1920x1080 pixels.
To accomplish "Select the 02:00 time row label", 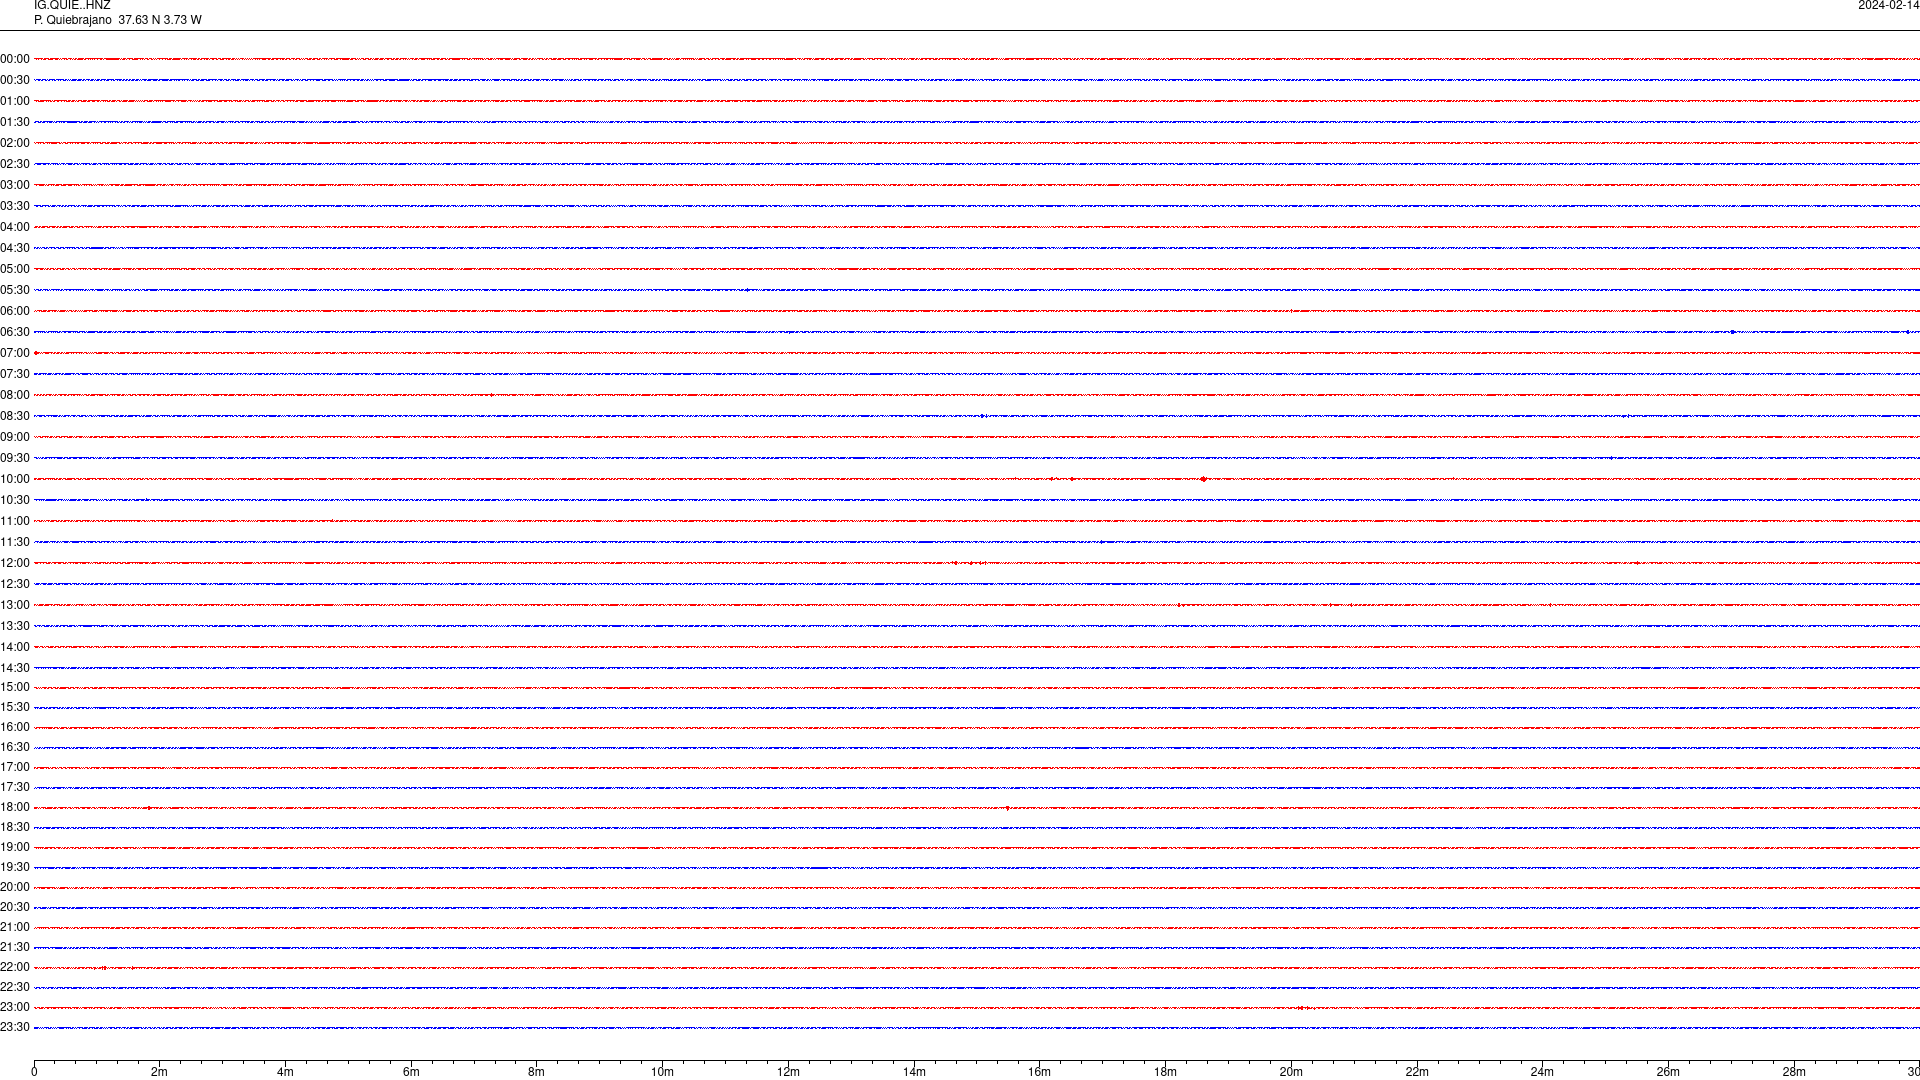I will pos(15,143).
